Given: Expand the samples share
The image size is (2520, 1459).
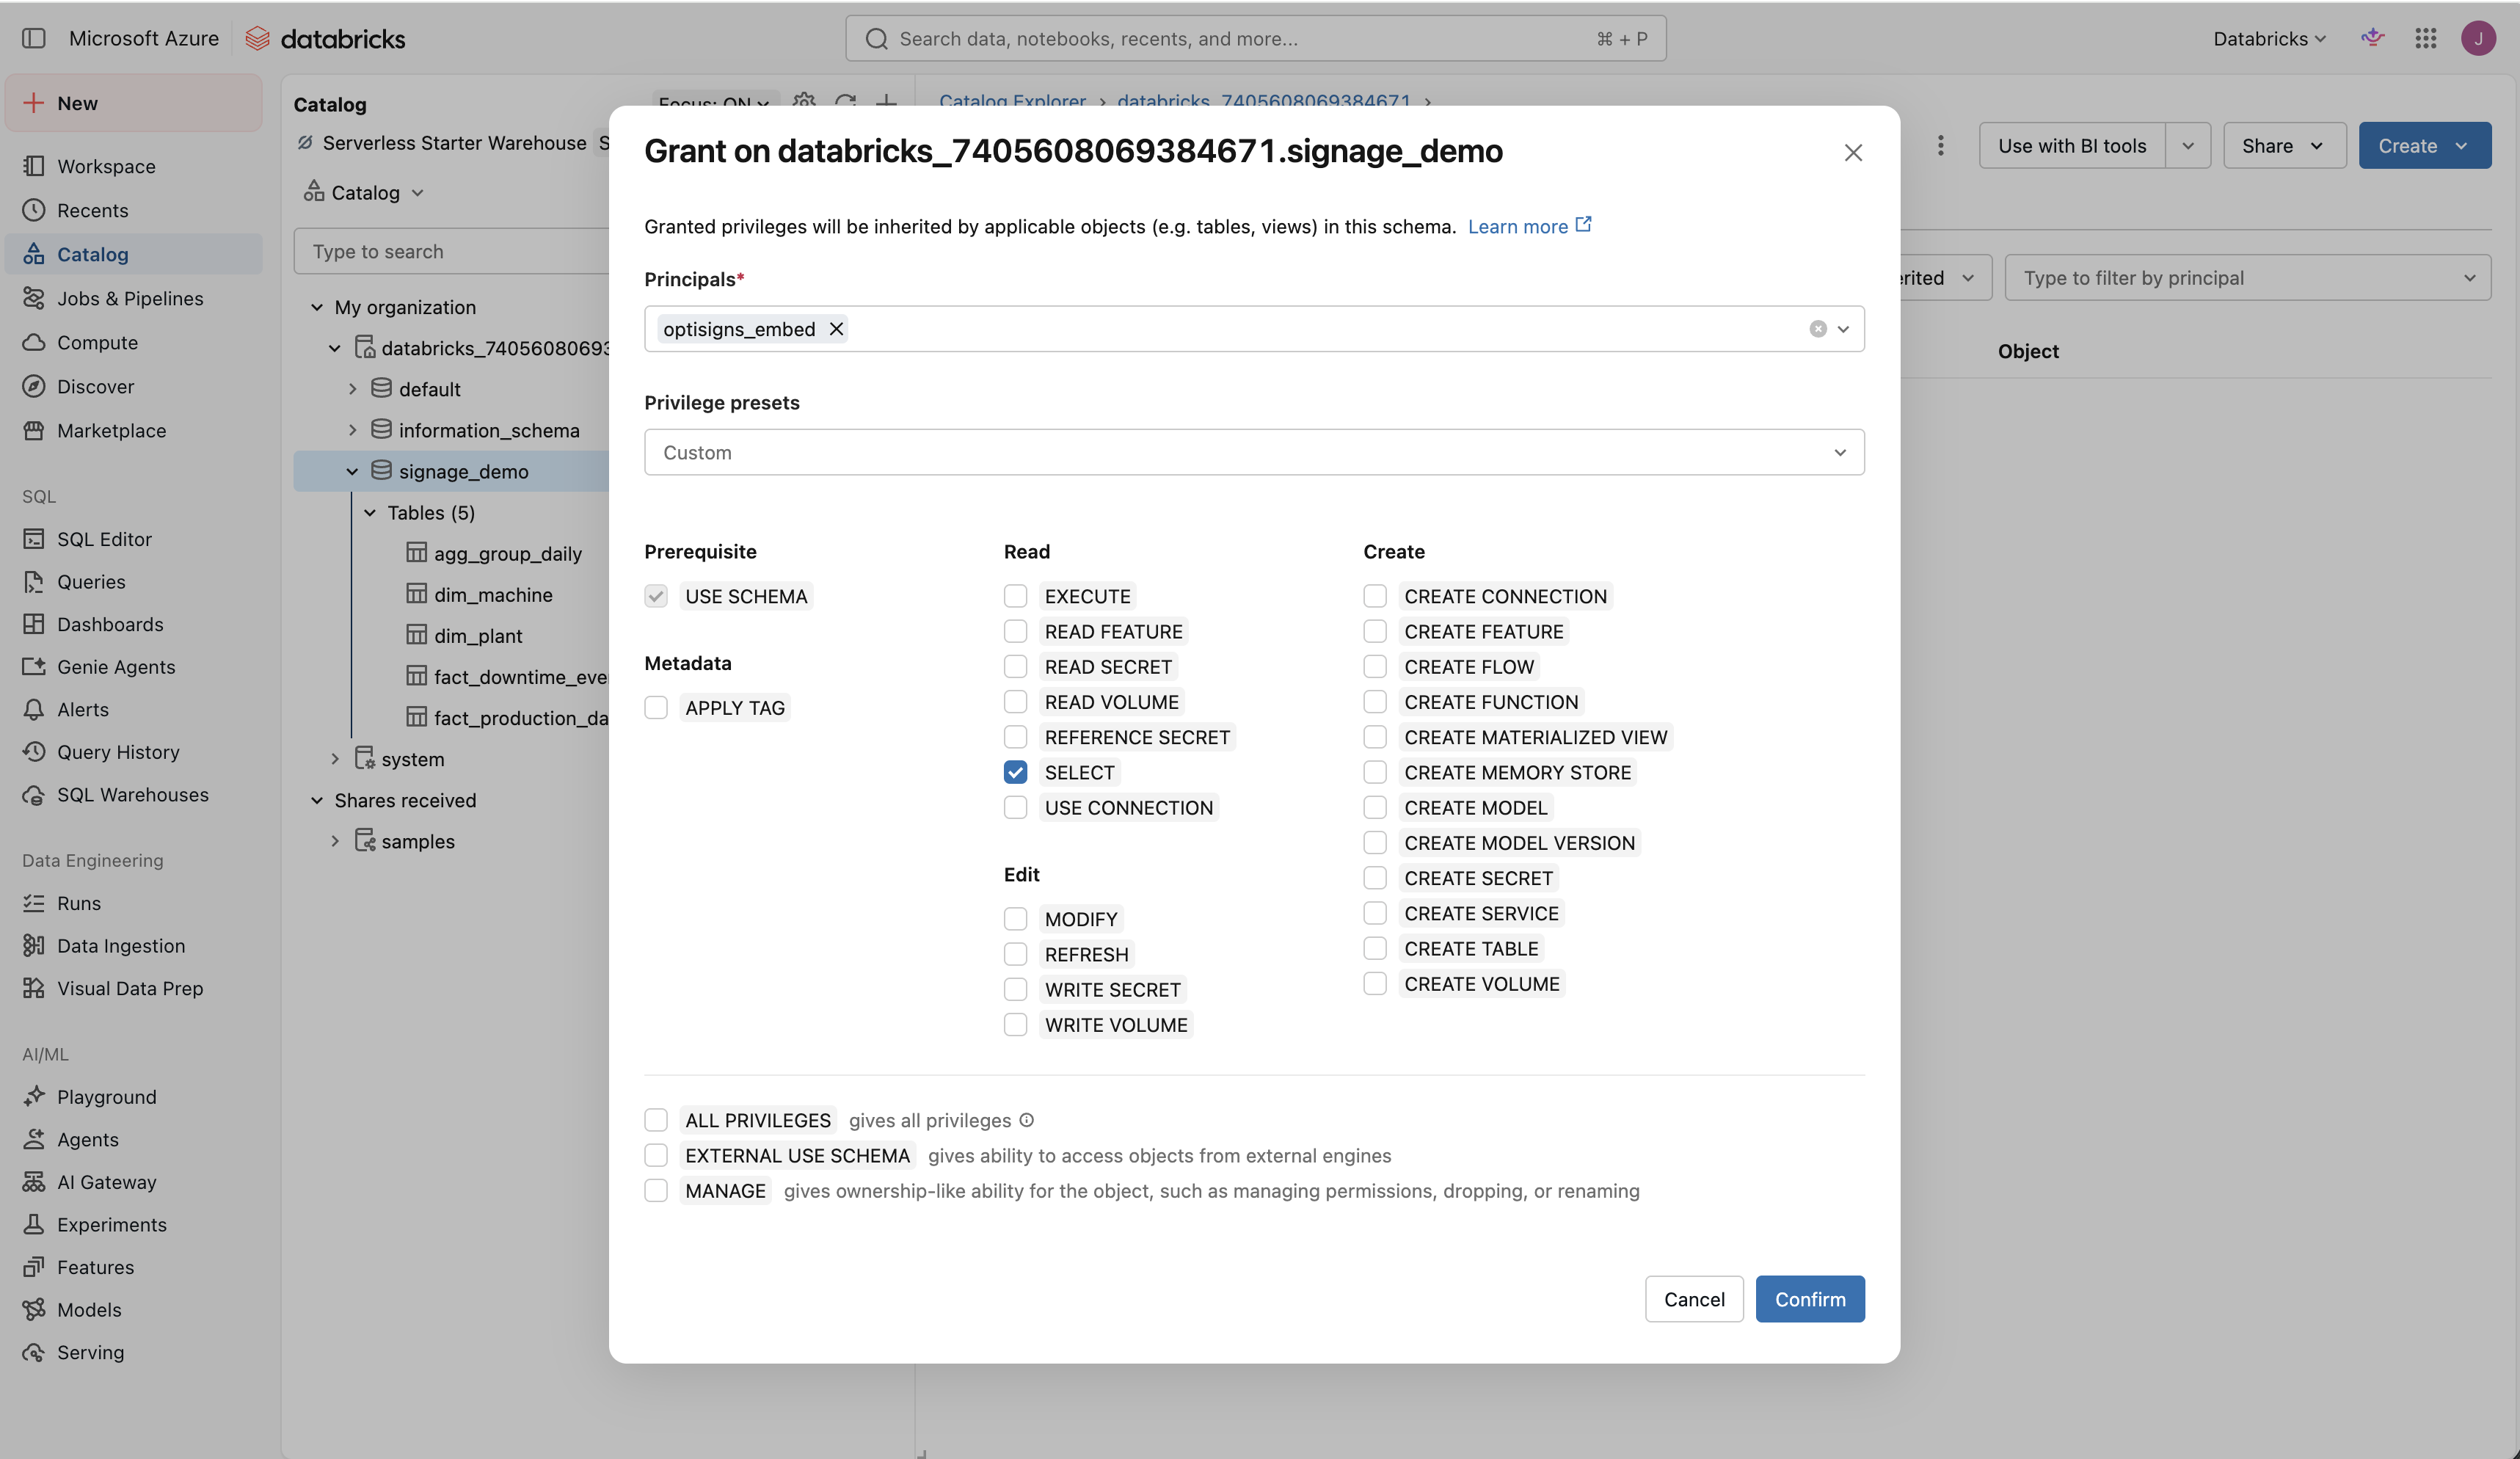Looking at the screenshot, I should (x=335, y=841).
